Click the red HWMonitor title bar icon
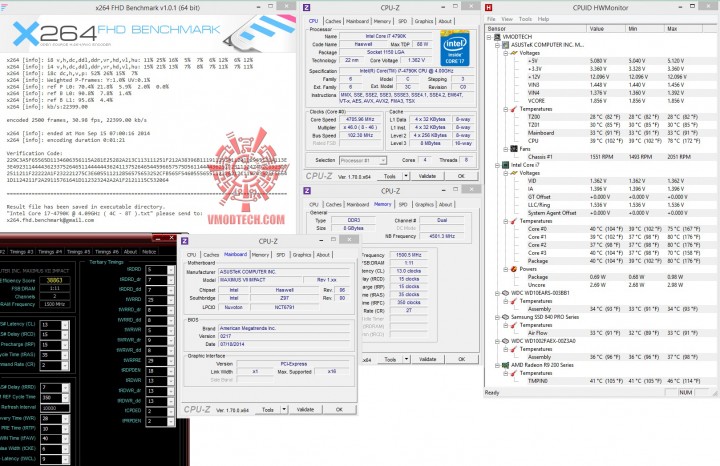The height and width of the screenshot is (466, 720). (489, 7)
